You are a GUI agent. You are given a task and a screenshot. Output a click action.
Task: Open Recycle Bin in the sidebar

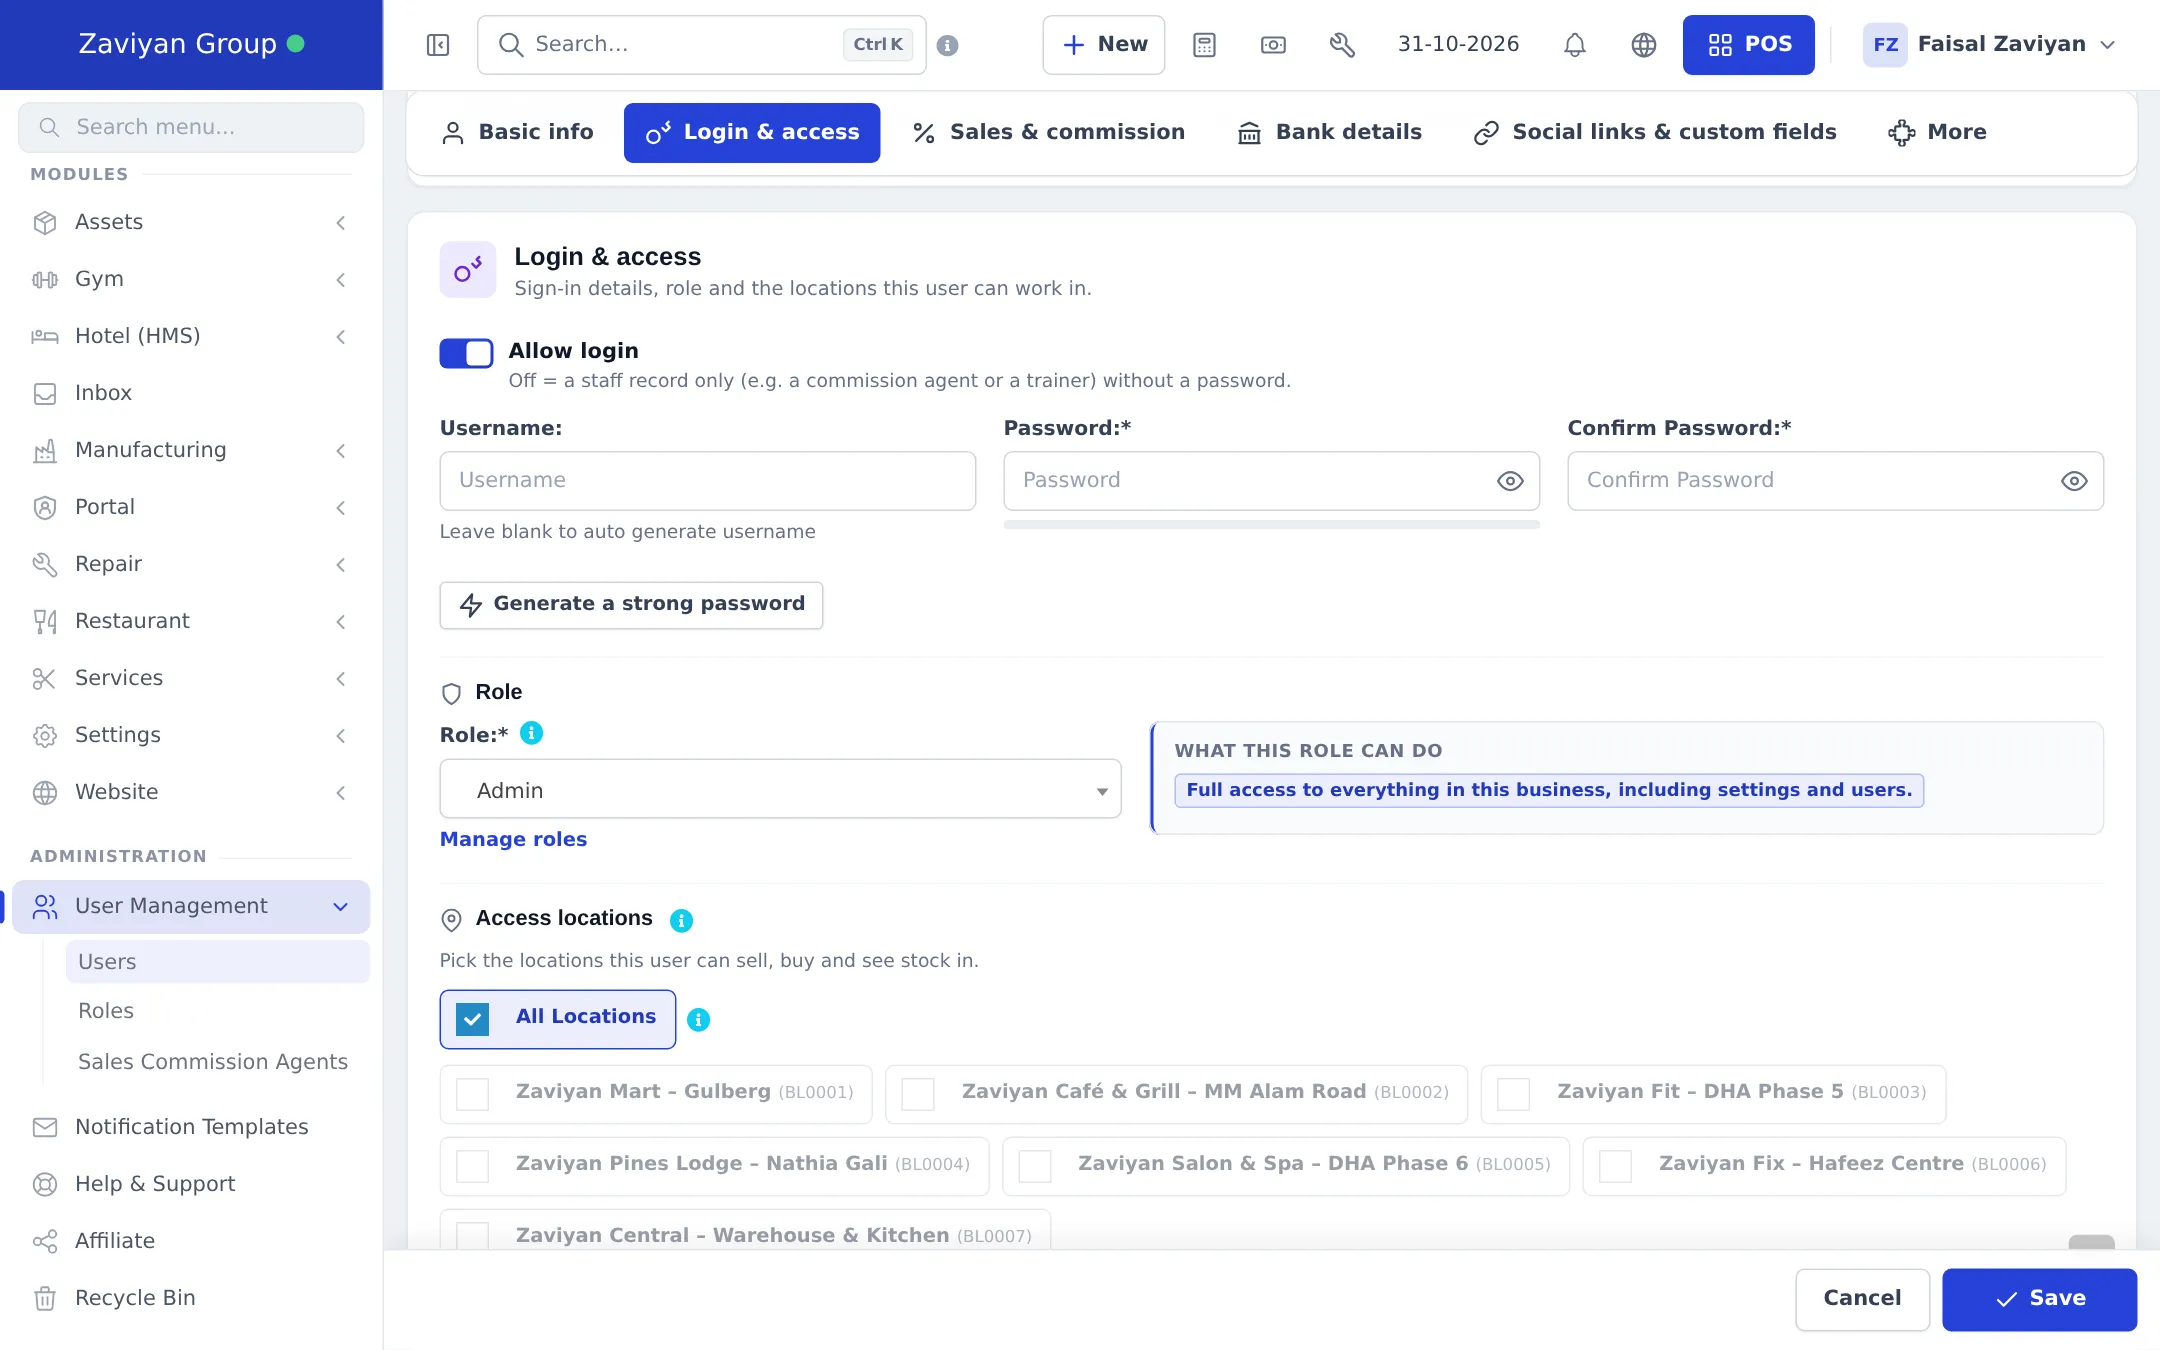click(x=190, y=1298)
